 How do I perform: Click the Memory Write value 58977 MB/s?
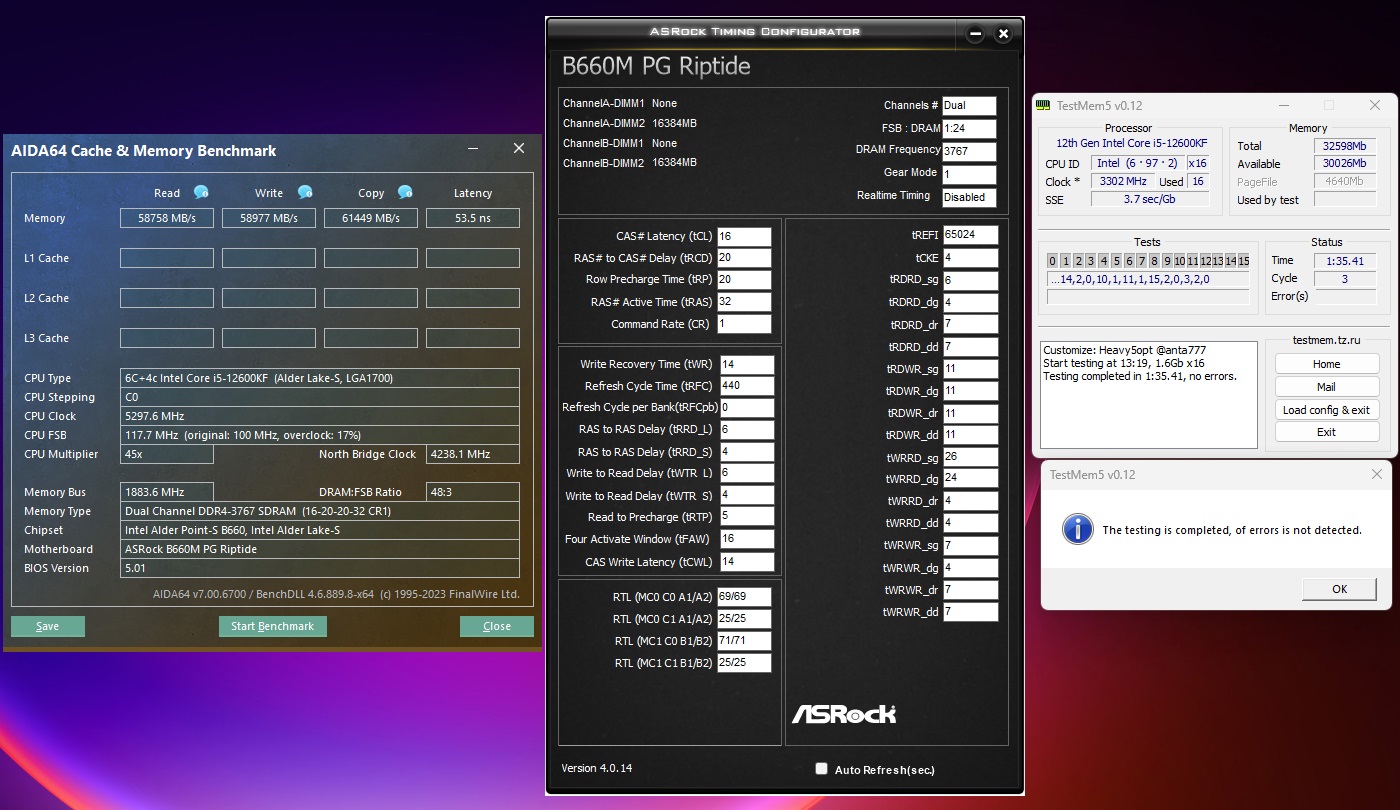[269, 218]
